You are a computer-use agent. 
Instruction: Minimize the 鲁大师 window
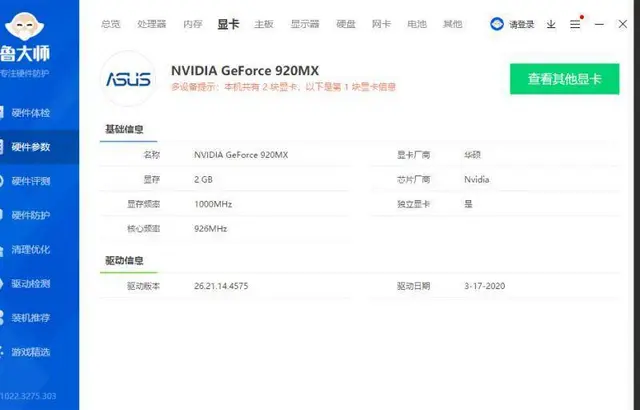[599, 24]
